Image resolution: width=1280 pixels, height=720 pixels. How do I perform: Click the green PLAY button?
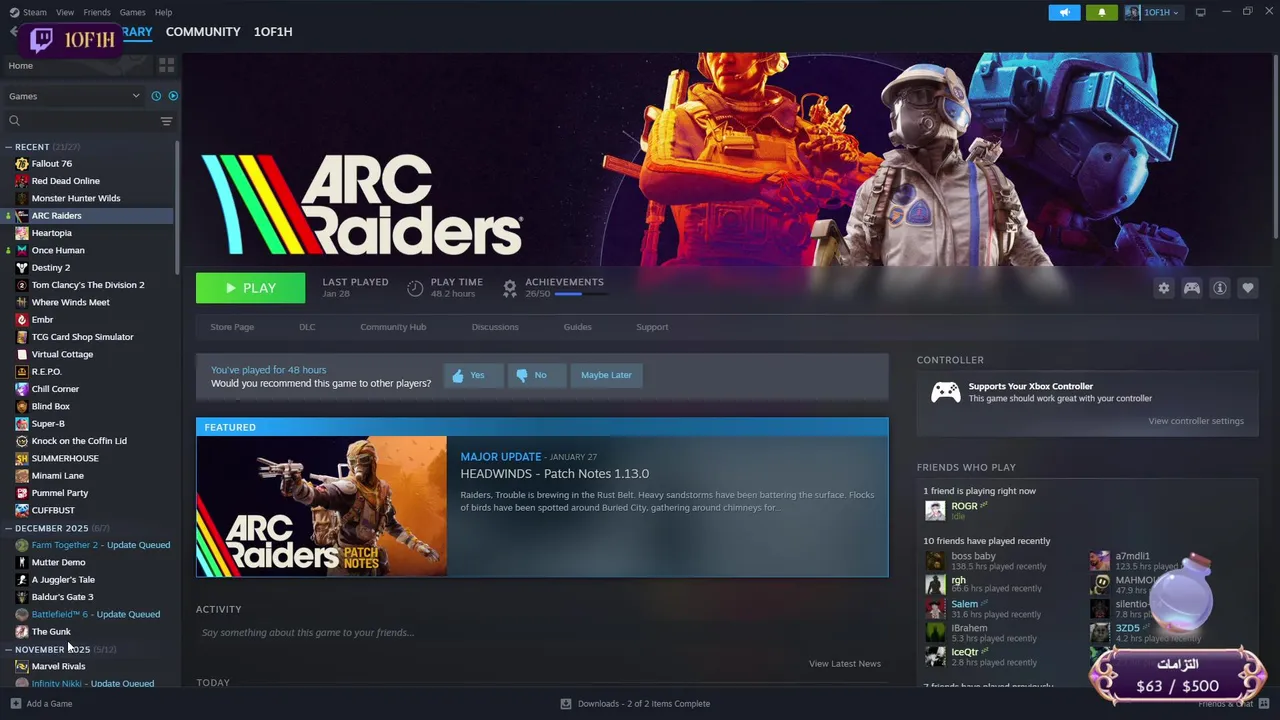click(x=251, y=288)
